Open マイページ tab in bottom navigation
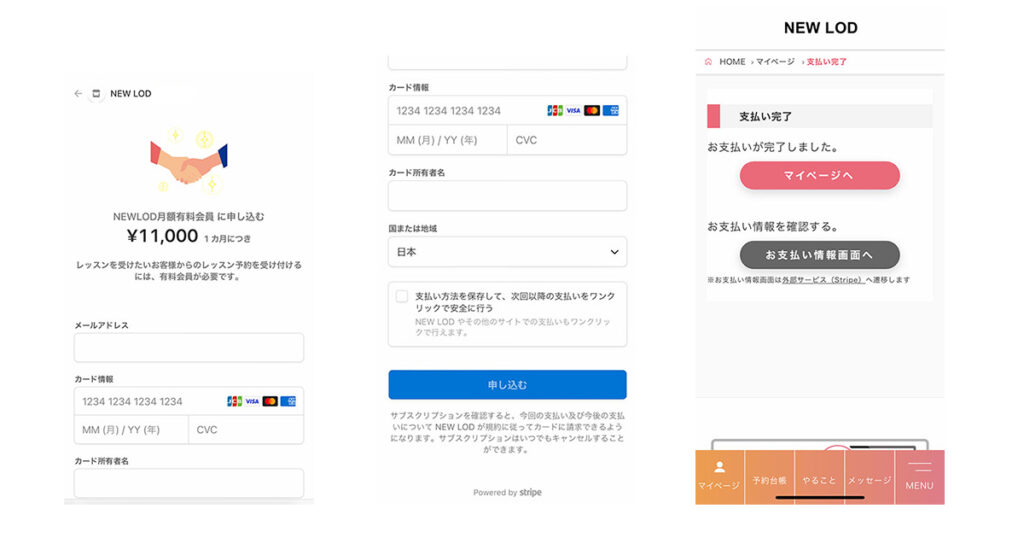The image size is (1024, 538). tap(720, 477)
